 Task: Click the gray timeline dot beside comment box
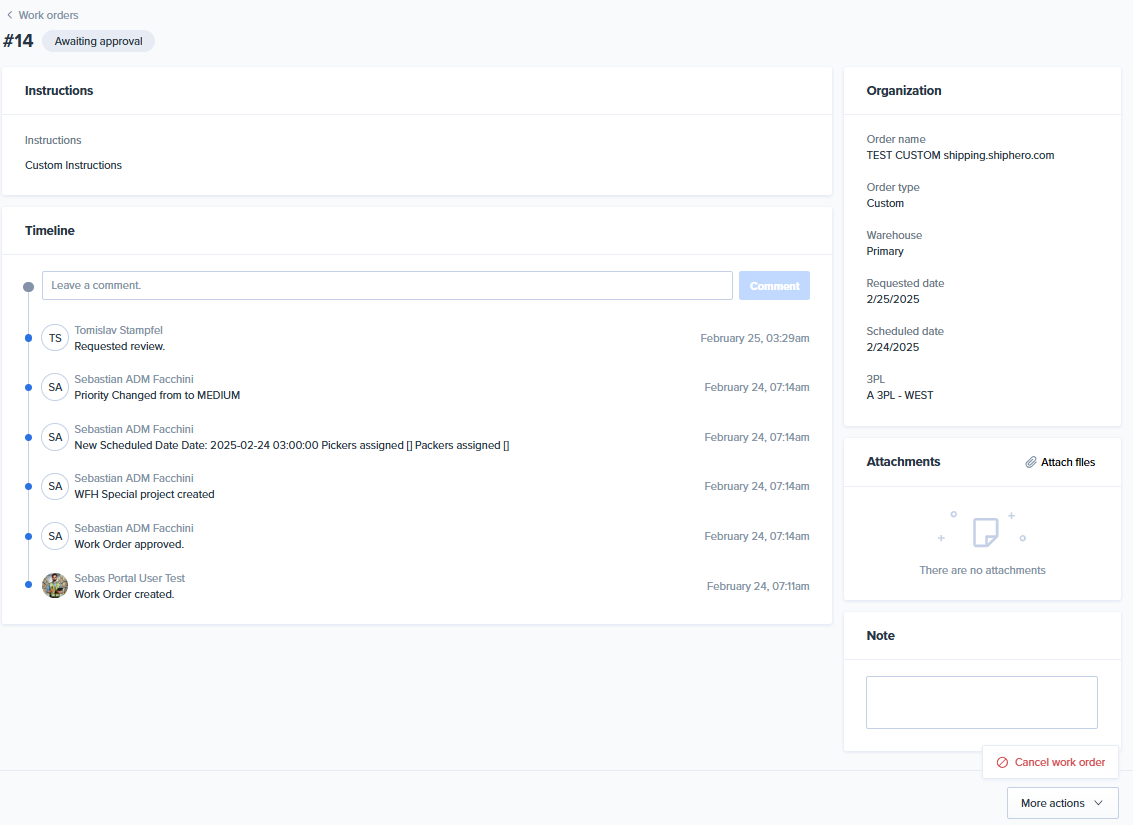(28, 287)
